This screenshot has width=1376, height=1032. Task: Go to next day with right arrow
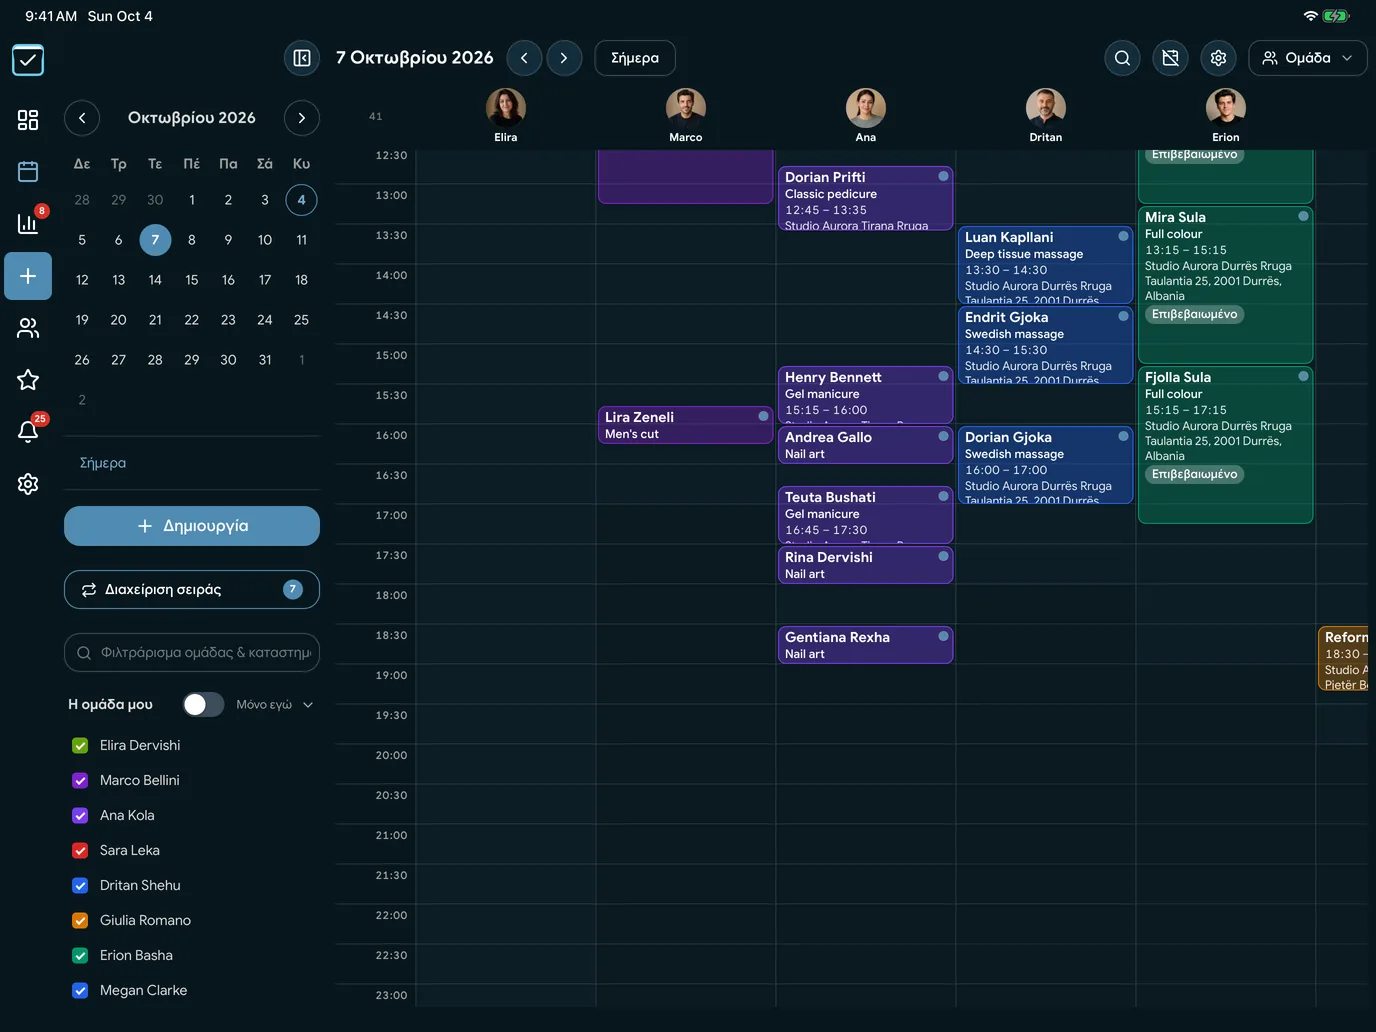(x=564, y=58)
